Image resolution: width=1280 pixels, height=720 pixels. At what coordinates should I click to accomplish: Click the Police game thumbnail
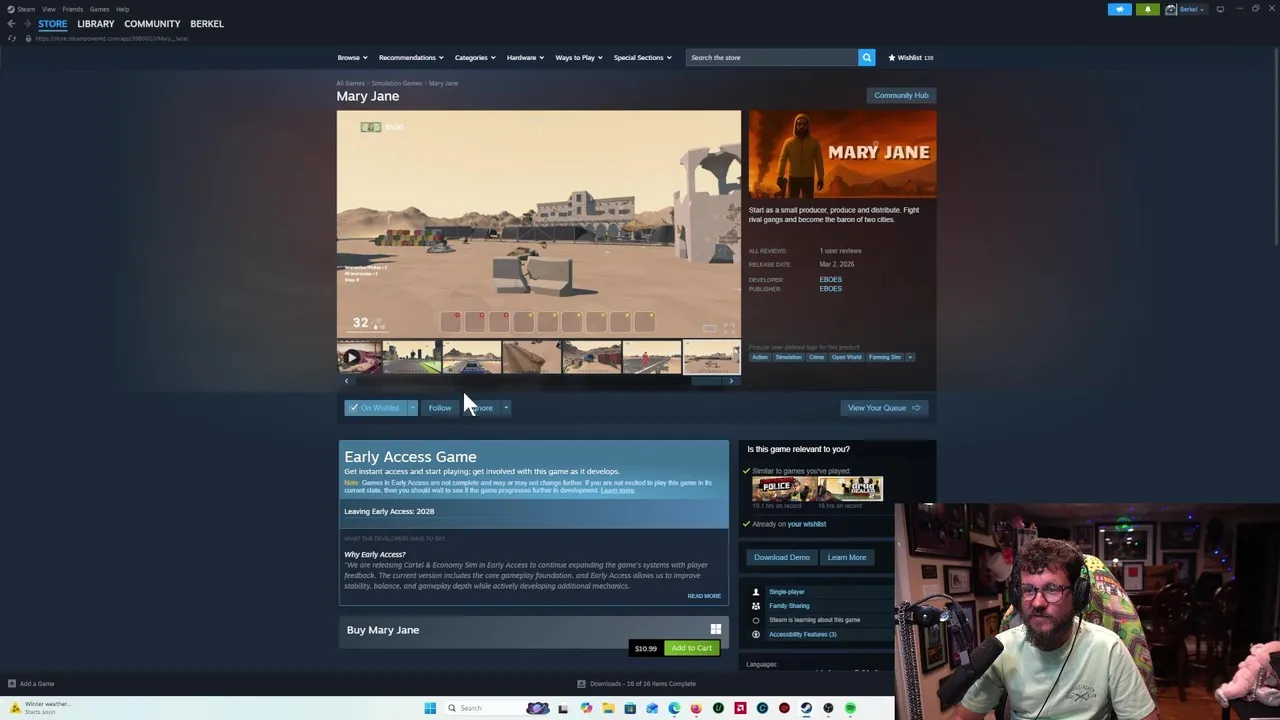coord(785,488)
